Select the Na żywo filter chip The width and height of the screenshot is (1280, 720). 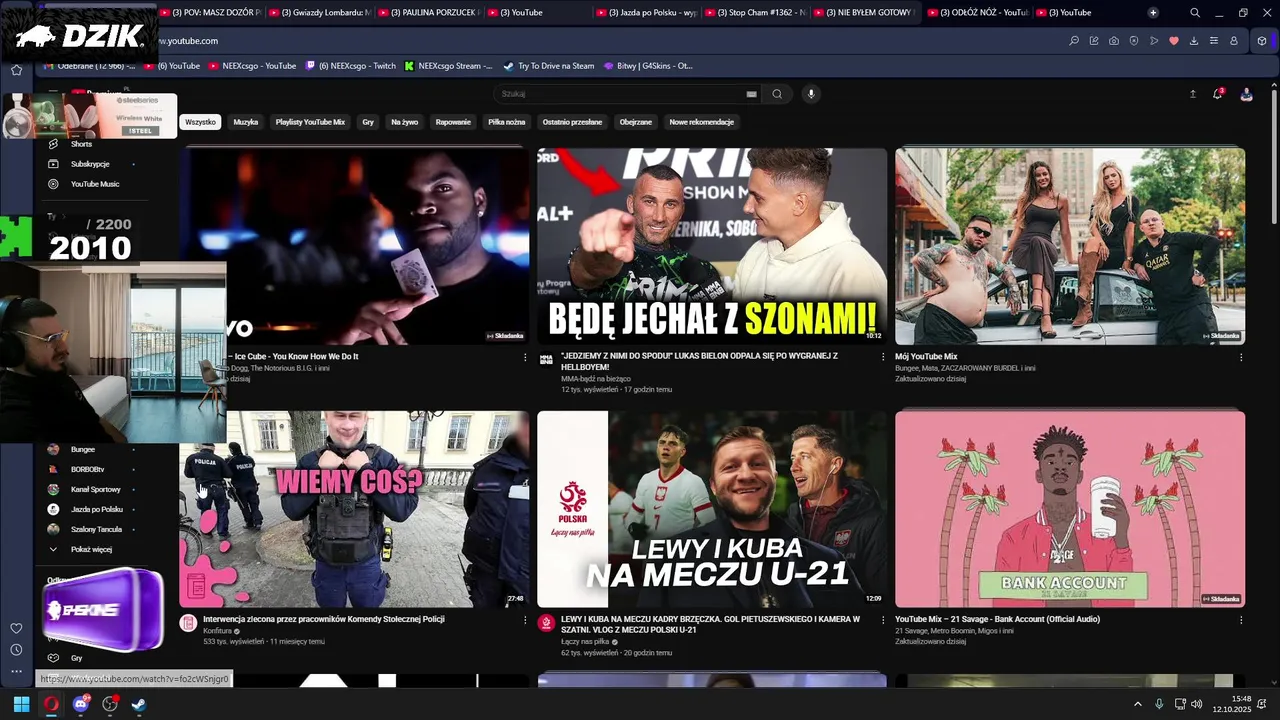click(x=405, y=122)
